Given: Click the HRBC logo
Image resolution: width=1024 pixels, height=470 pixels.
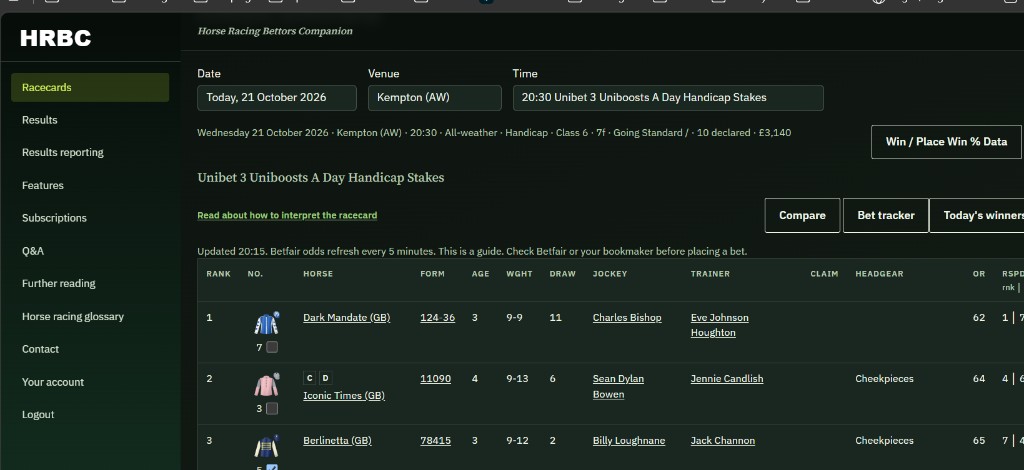Looking at the screenshot, I should click(56, 39).
